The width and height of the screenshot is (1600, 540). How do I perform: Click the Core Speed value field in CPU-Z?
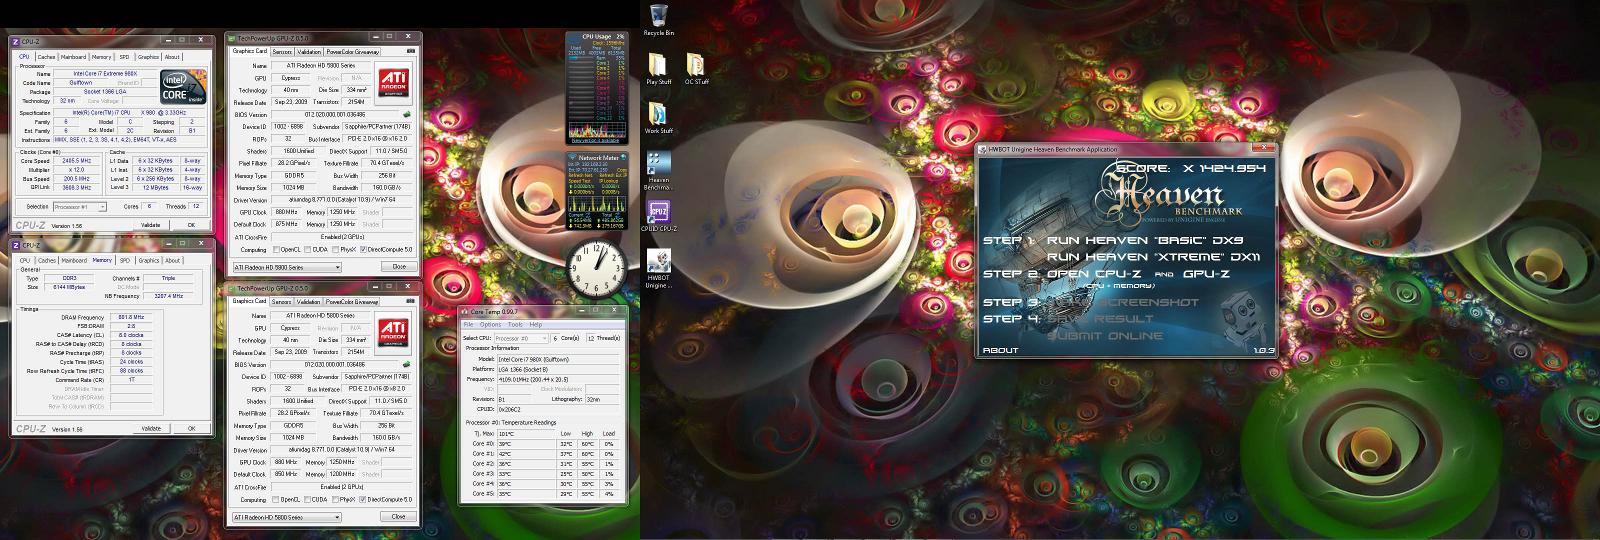coord(78,160)
